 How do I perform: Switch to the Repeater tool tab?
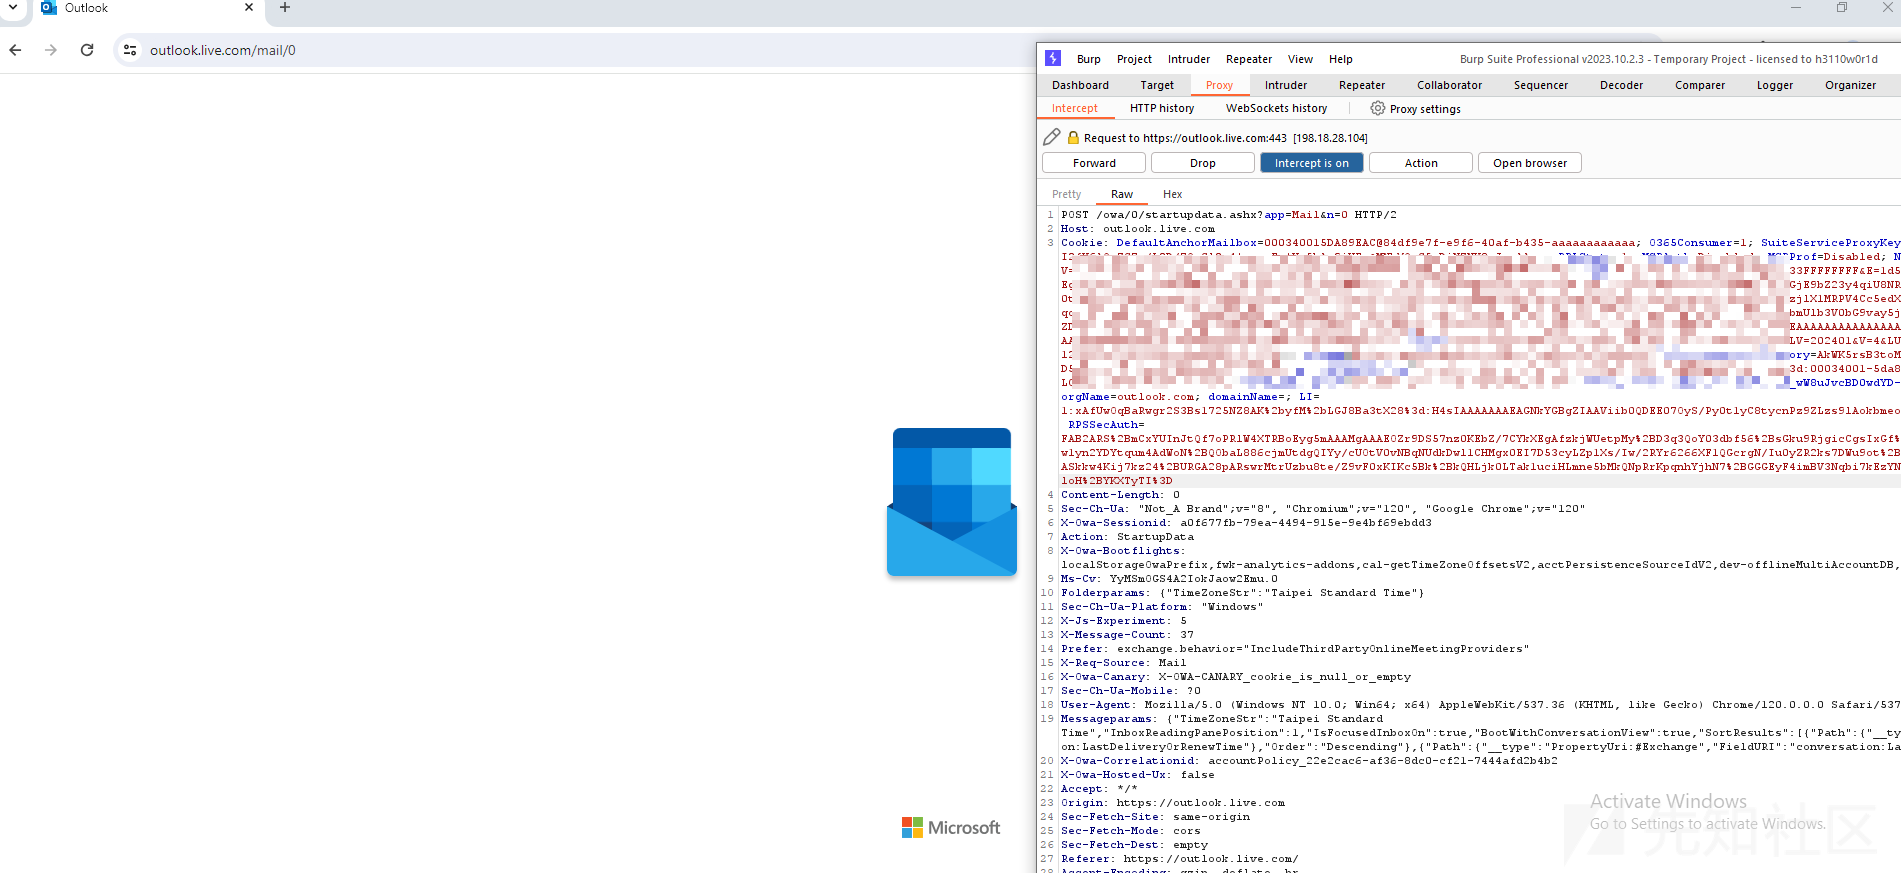click(1362, 85)
